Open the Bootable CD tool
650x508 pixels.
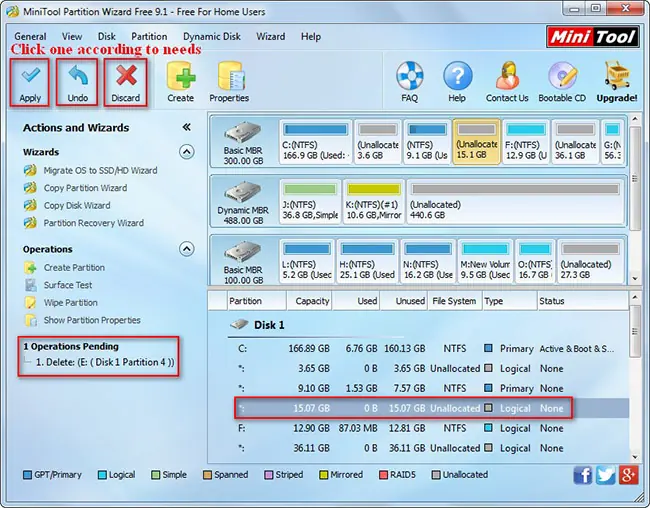pyautogui.click(x=562, y=82)
